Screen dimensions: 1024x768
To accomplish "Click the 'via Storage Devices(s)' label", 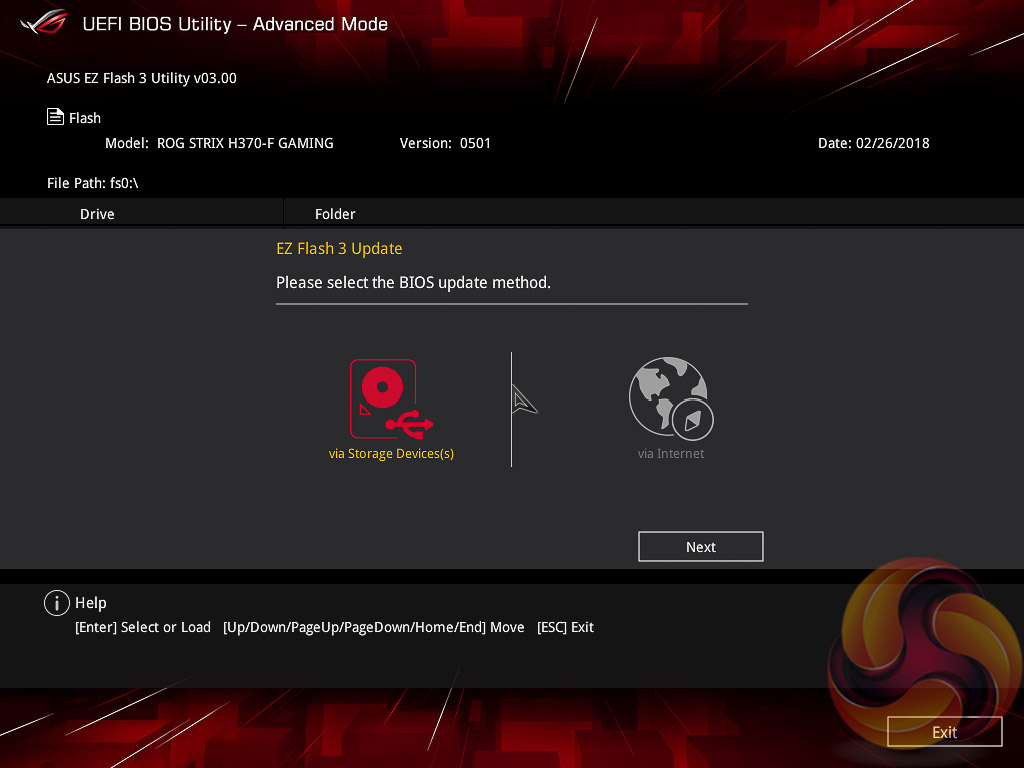I will click(x=391, y=453).
